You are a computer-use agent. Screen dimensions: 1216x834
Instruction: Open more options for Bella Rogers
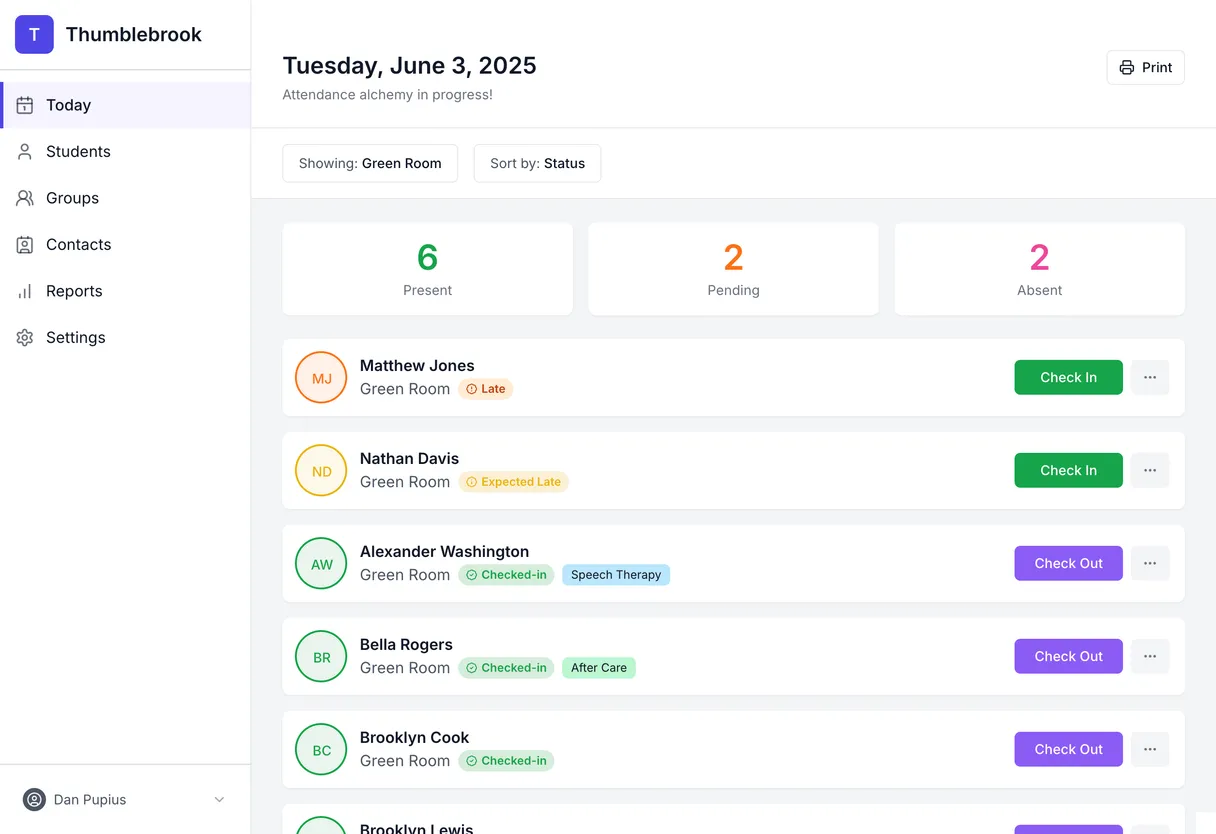[x=1150, y=656]
